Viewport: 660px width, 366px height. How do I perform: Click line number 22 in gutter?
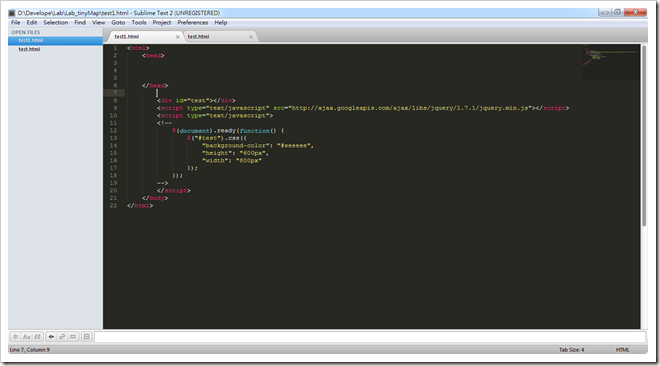coord(113,206)
